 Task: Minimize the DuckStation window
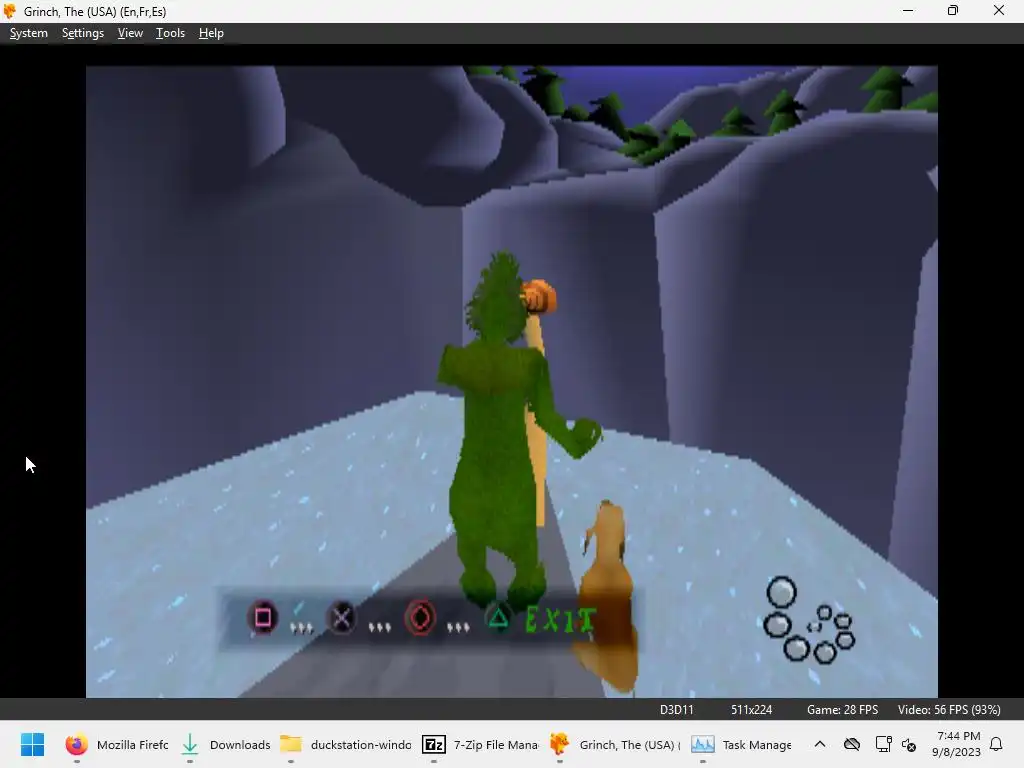[908, 11]
